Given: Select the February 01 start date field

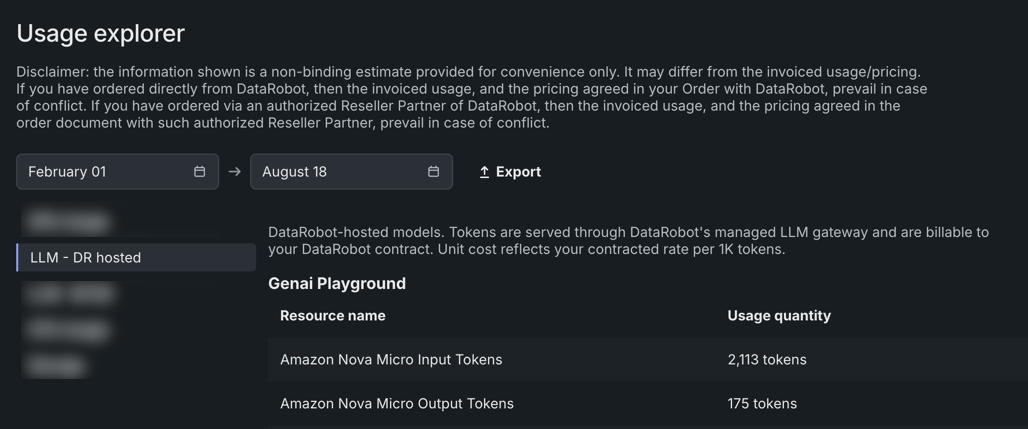Looking at the screenshot, I should click(x=117, y=171).
